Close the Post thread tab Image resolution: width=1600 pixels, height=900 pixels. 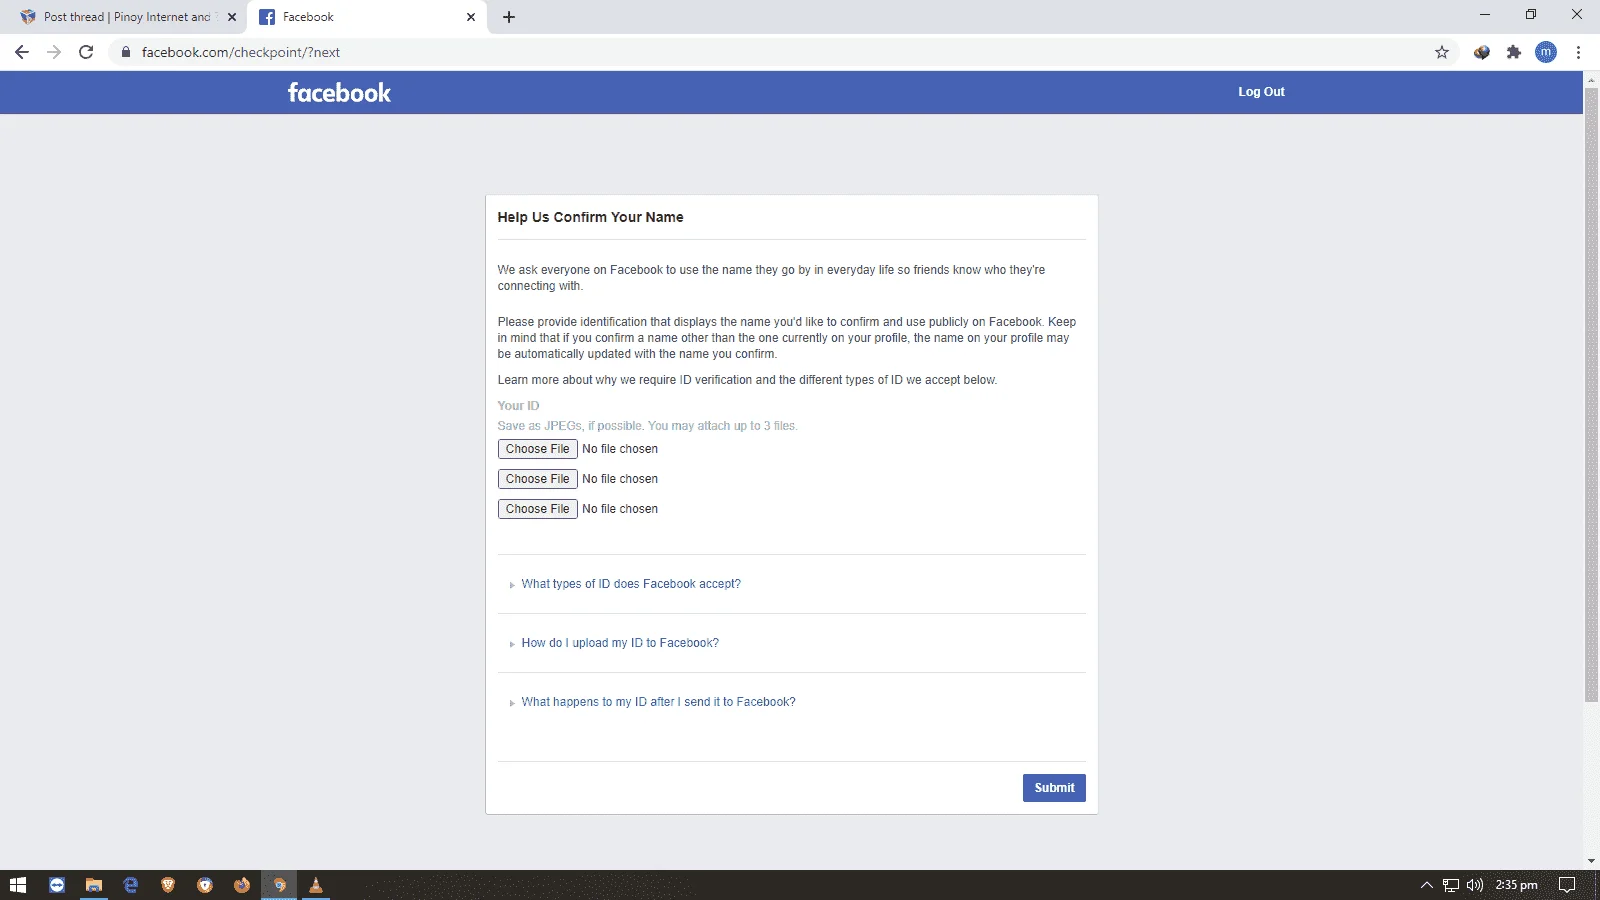pyautogui.click(x=232, y=17)
